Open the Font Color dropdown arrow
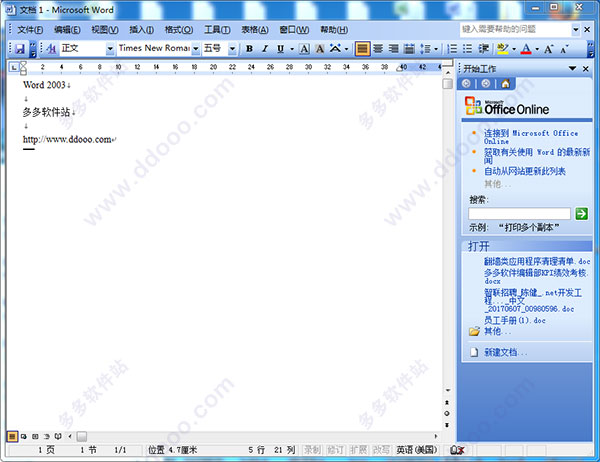 pyautogui.click(x=537, y=49)
